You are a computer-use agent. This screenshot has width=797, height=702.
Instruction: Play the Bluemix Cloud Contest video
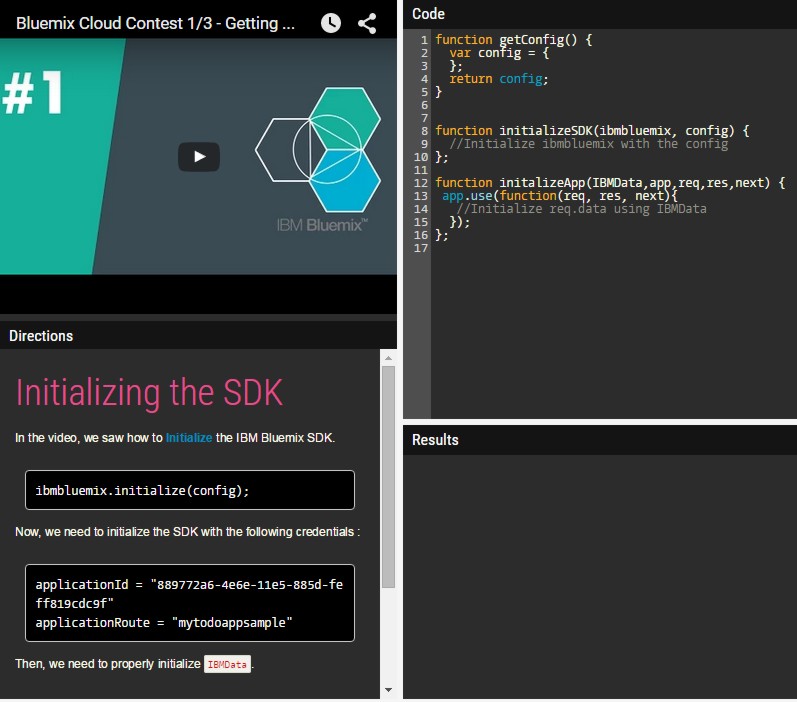click(199, 157)
